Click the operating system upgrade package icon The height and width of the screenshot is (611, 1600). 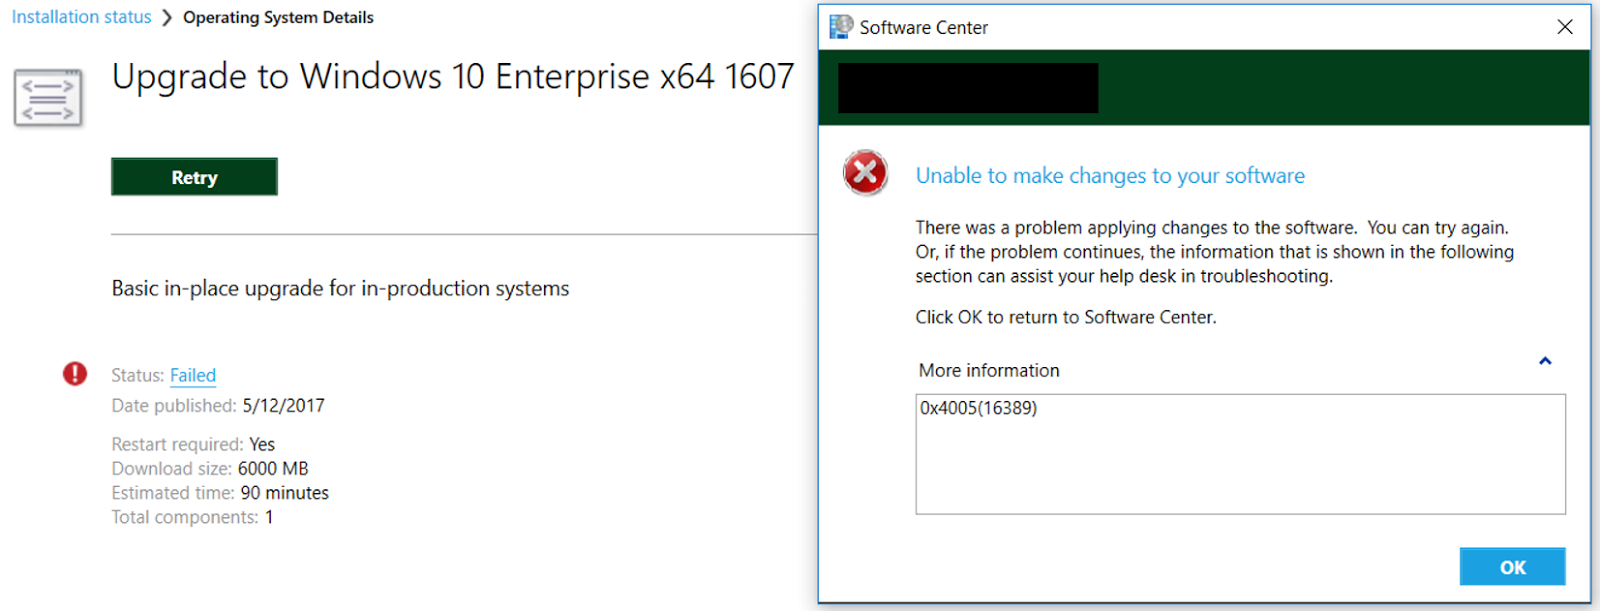[48, 98]
